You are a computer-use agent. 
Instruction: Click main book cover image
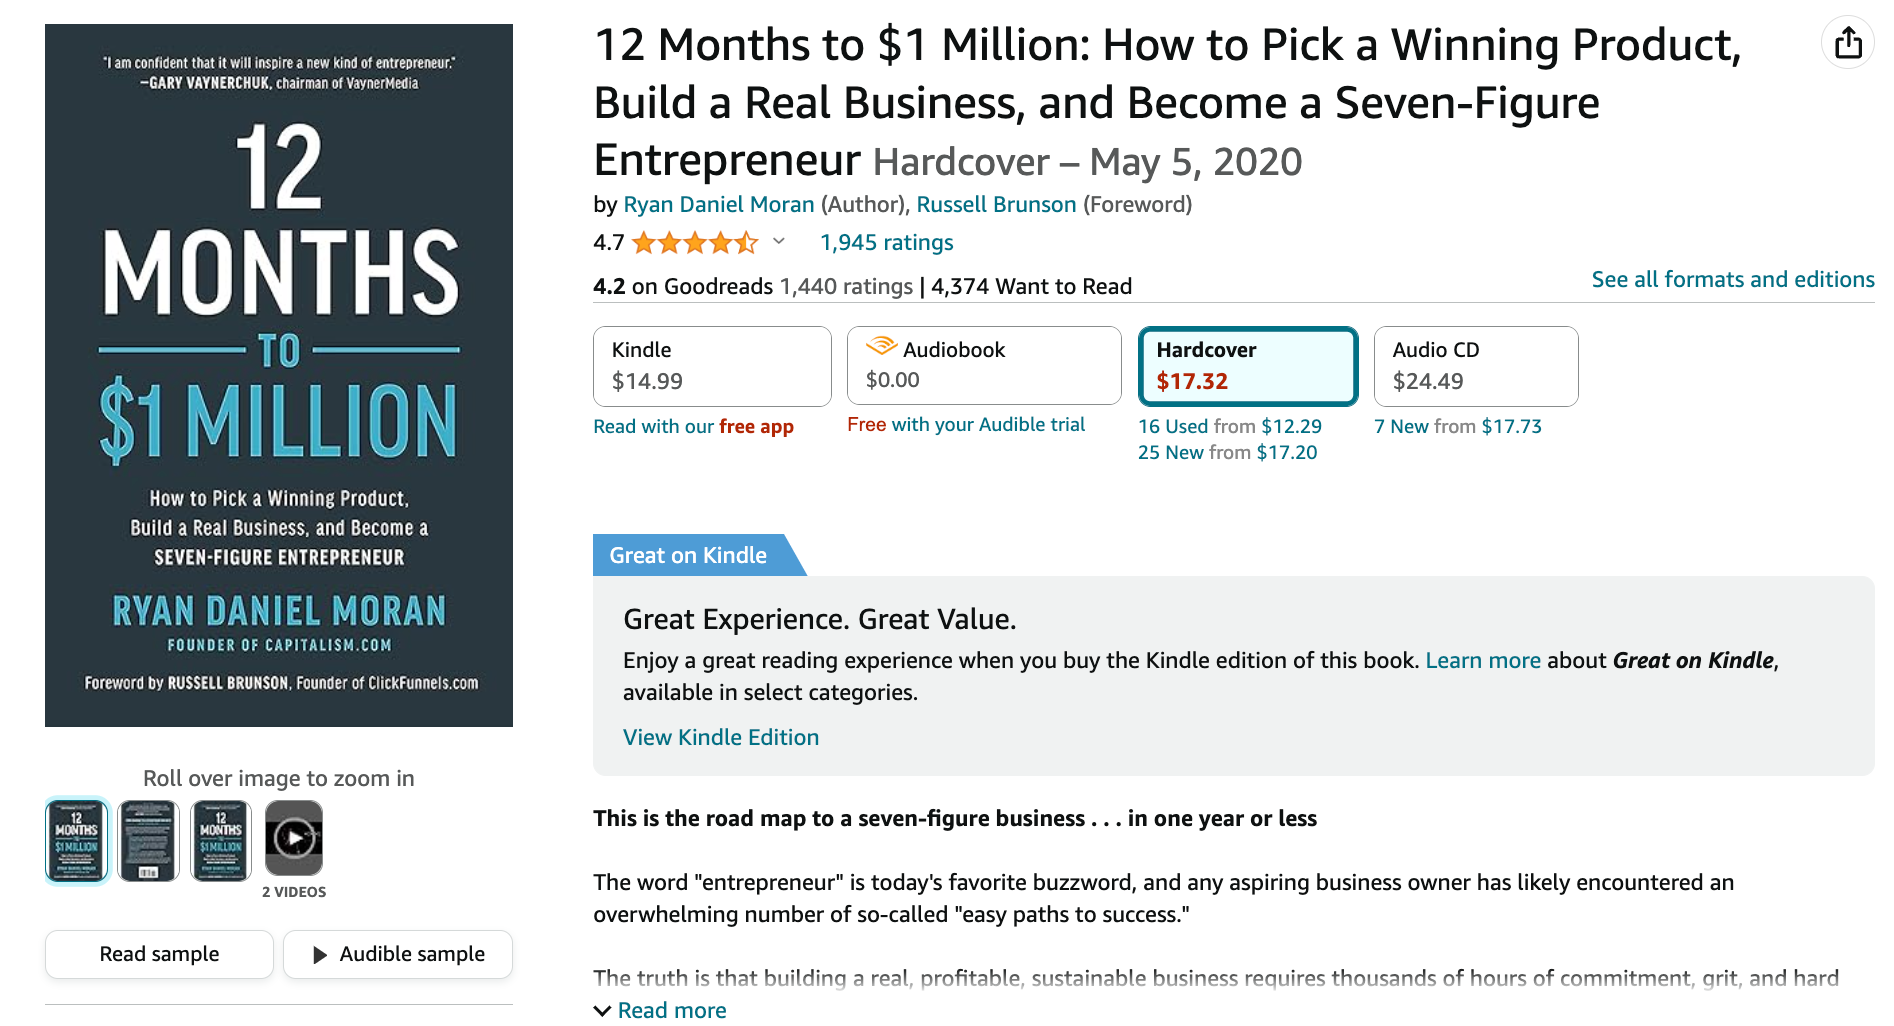click(x=279, y=375)
